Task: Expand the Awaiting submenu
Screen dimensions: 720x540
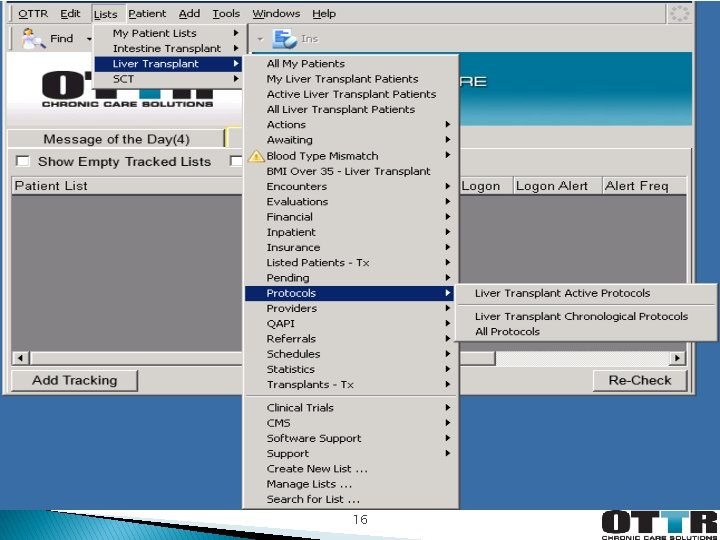Action: 350,140
